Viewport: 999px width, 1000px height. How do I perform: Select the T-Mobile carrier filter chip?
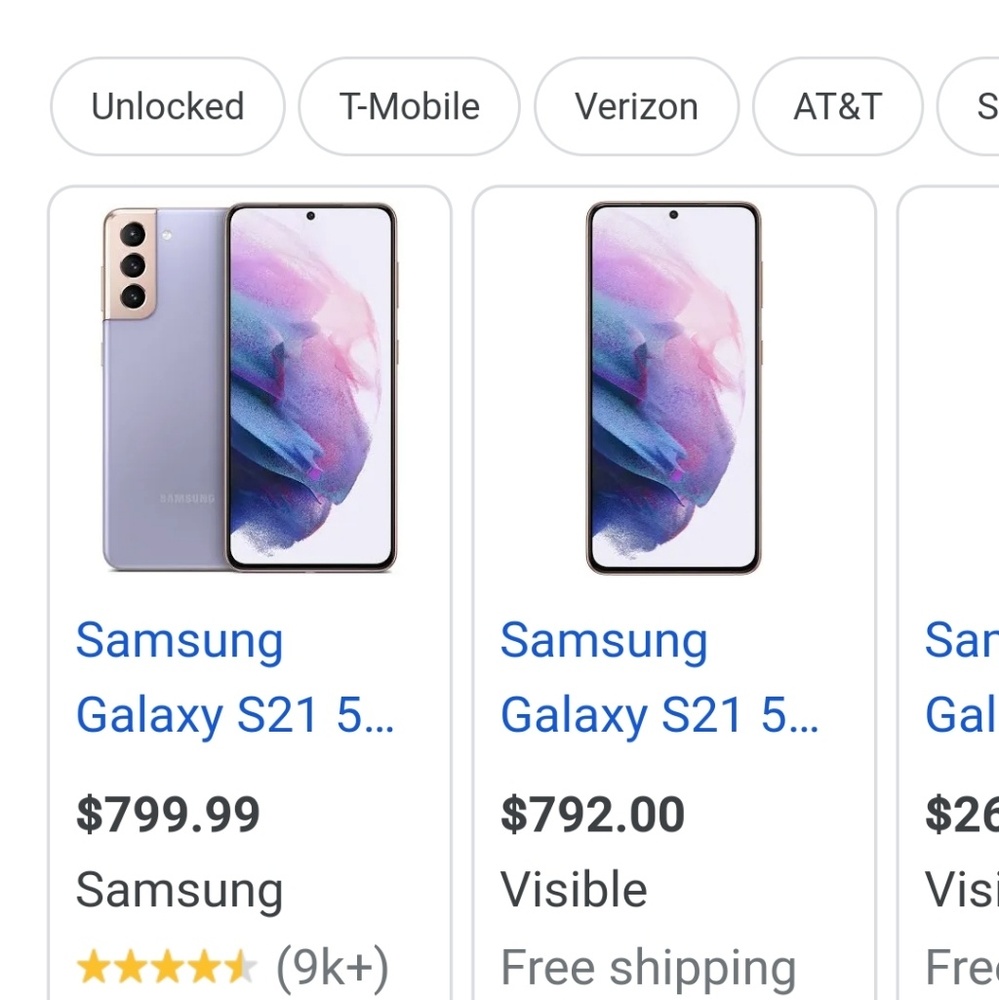409,106
